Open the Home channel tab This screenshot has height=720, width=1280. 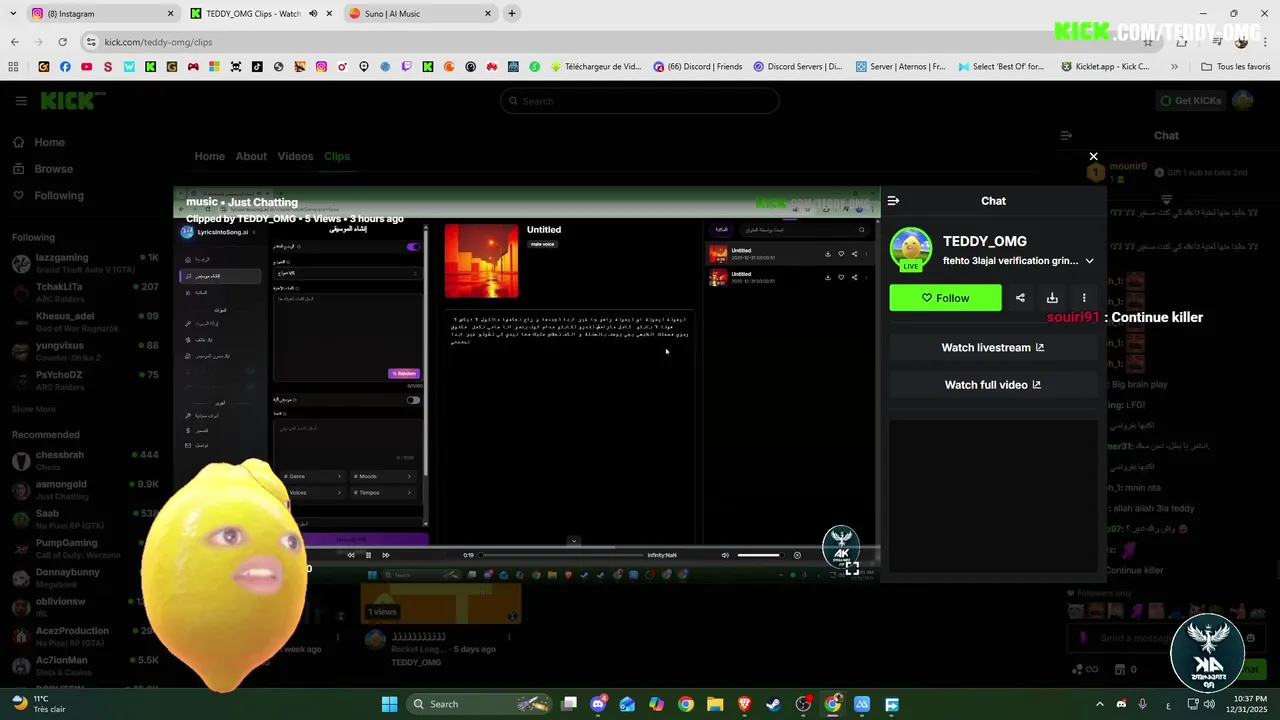point(209,156)
